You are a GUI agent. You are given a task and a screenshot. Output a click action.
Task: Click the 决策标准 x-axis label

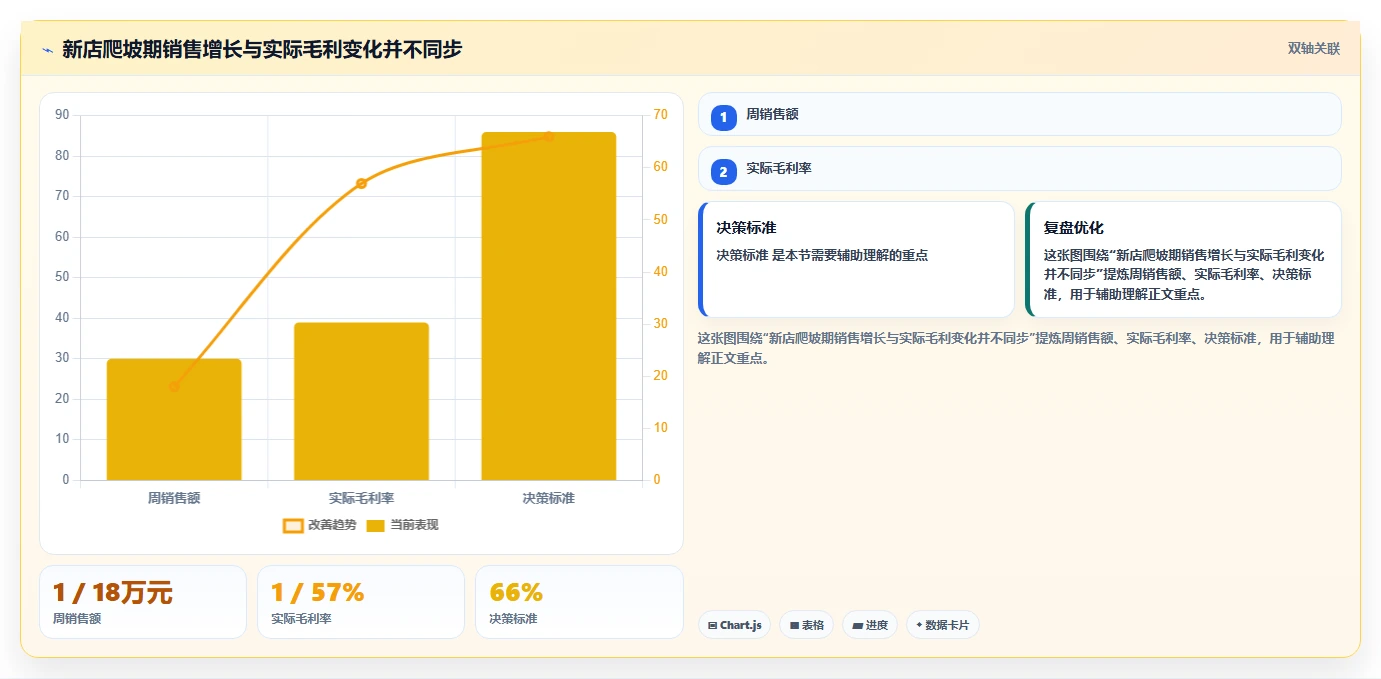tap(548, 497)
